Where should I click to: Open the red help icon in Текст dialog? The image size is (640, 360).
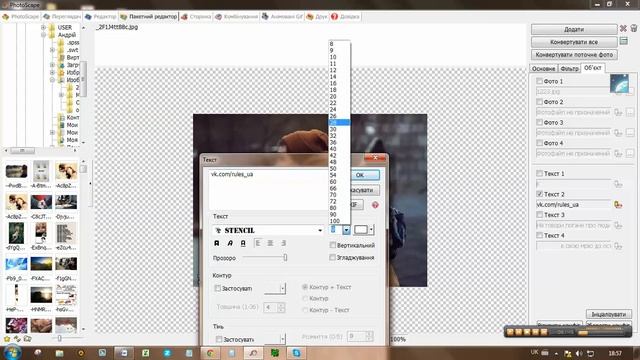(375, 205)
